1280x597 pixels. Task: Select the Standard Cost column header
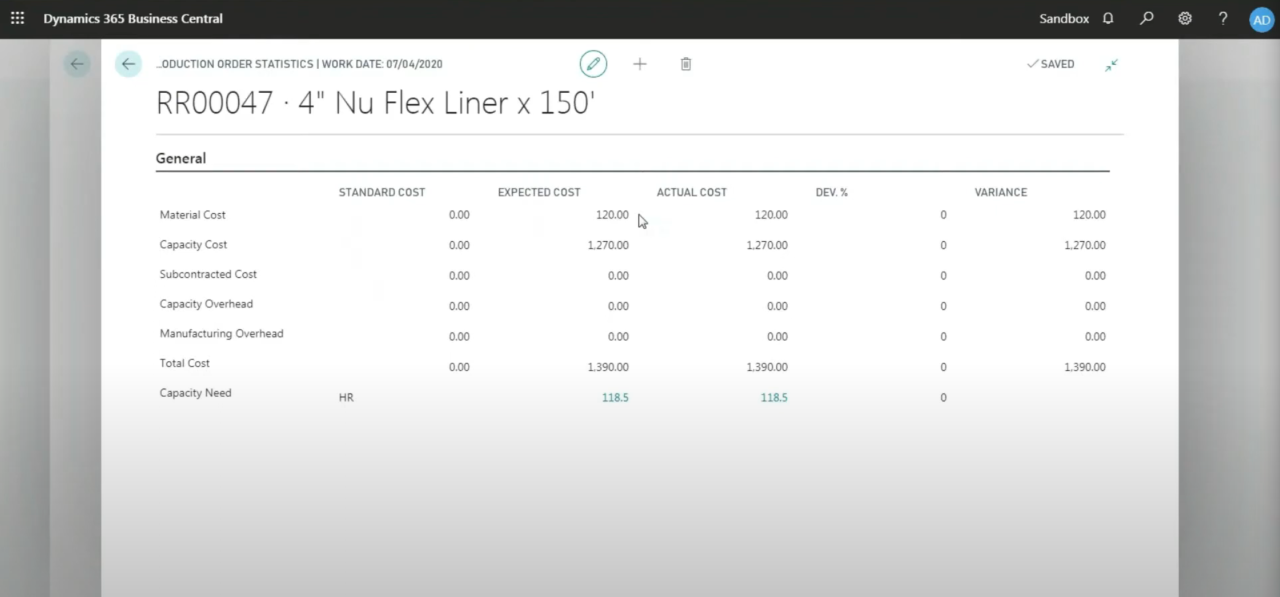[382, 192]
